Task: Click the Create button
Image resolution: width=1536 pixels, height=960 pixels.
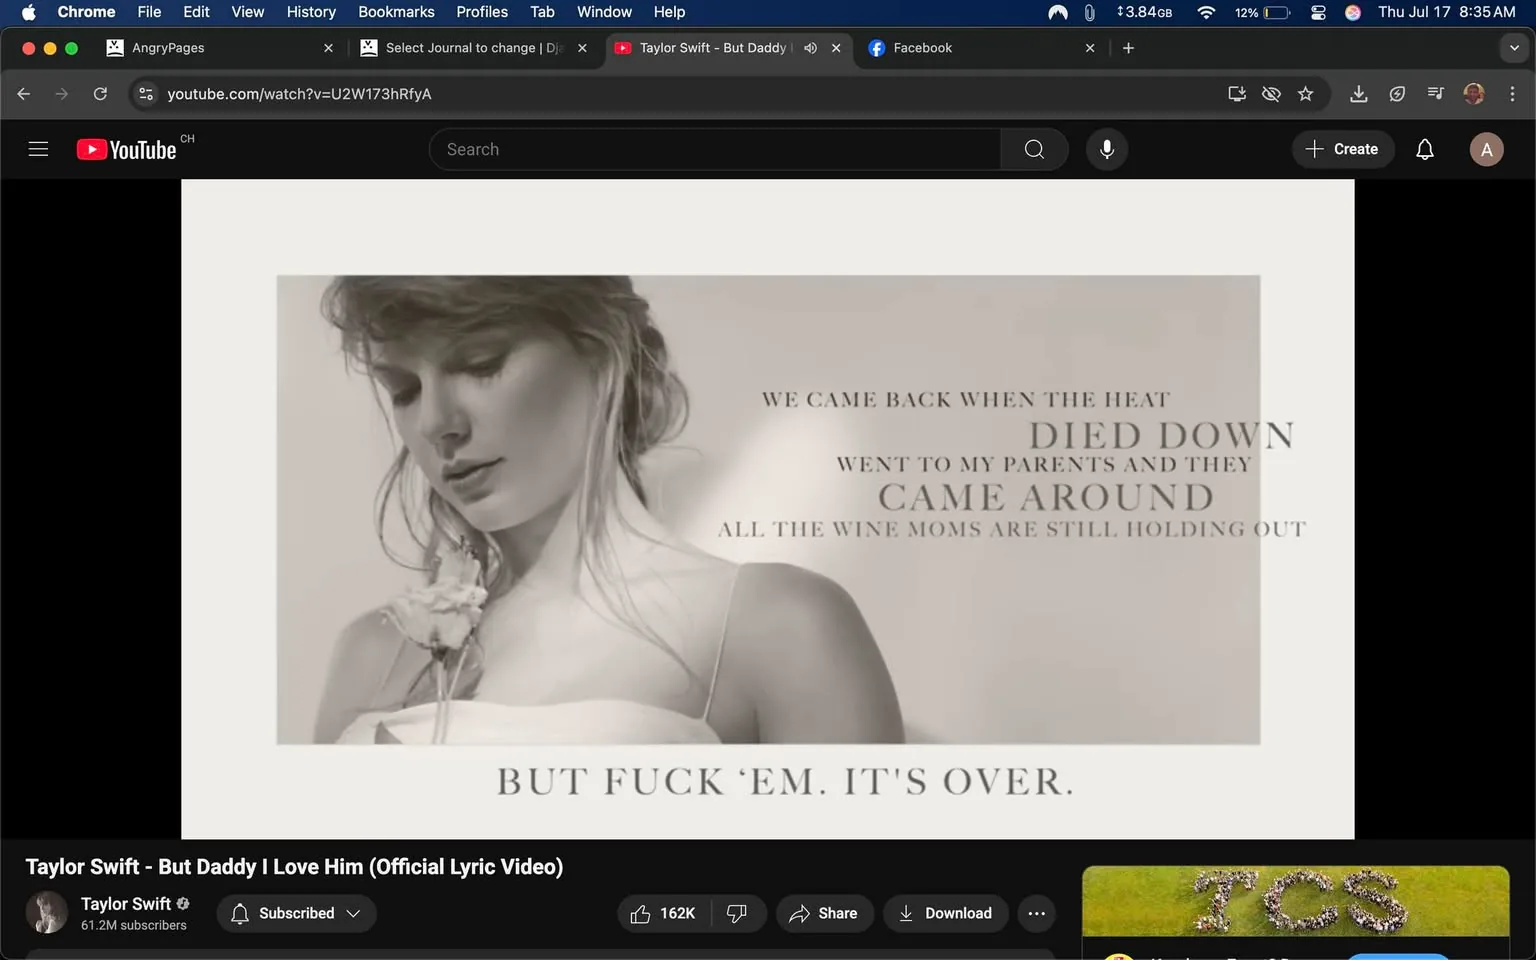Action: tap(1342, 148)
